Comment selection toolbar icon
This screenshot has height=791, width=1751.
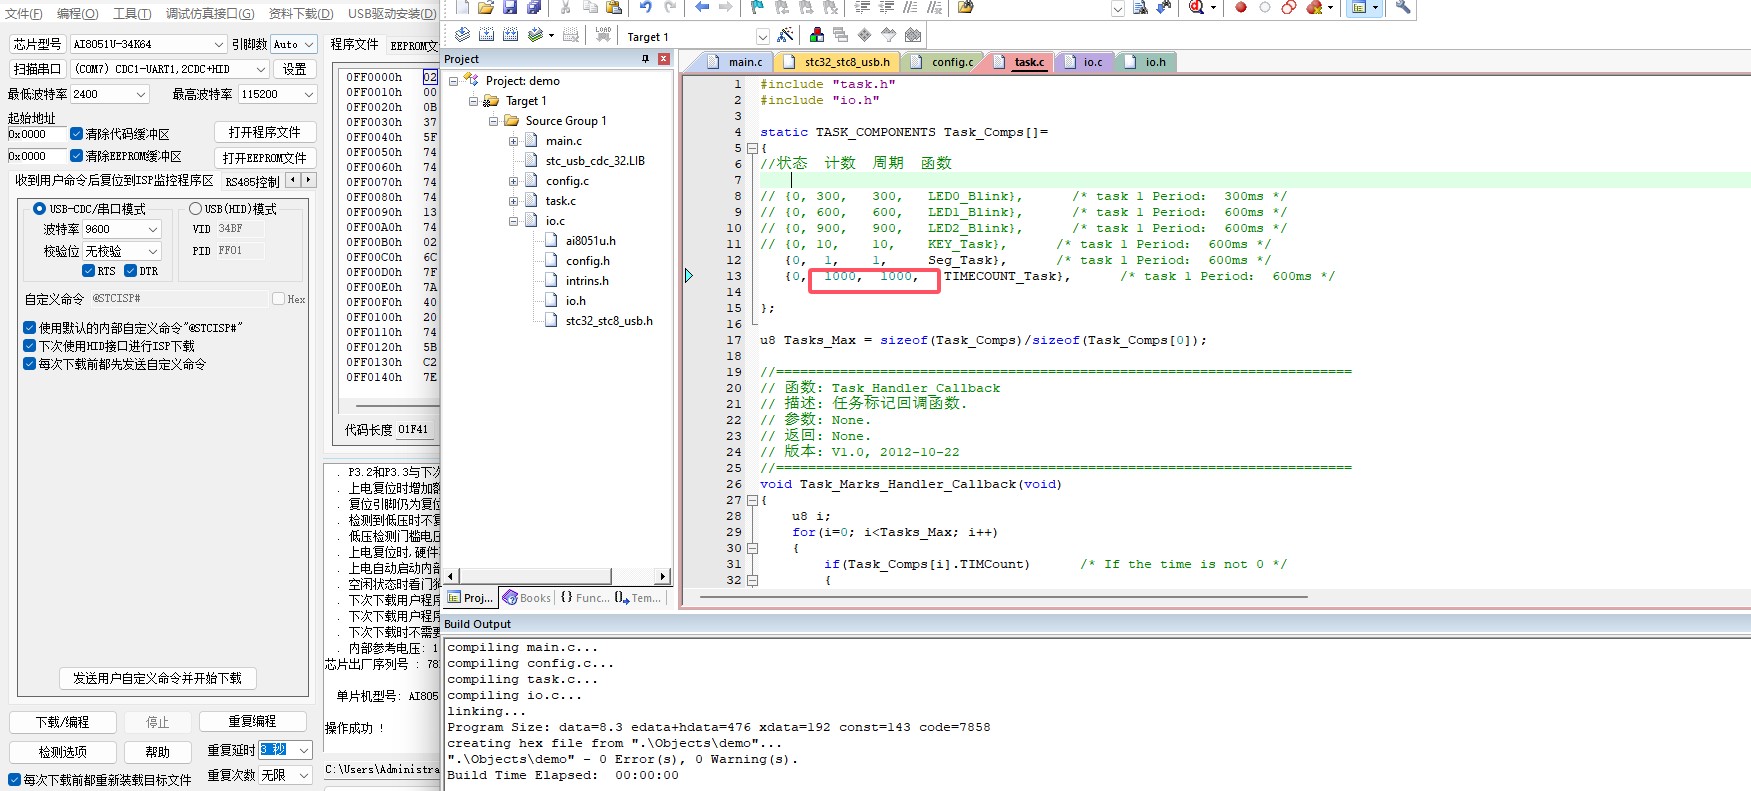[910, 7]
